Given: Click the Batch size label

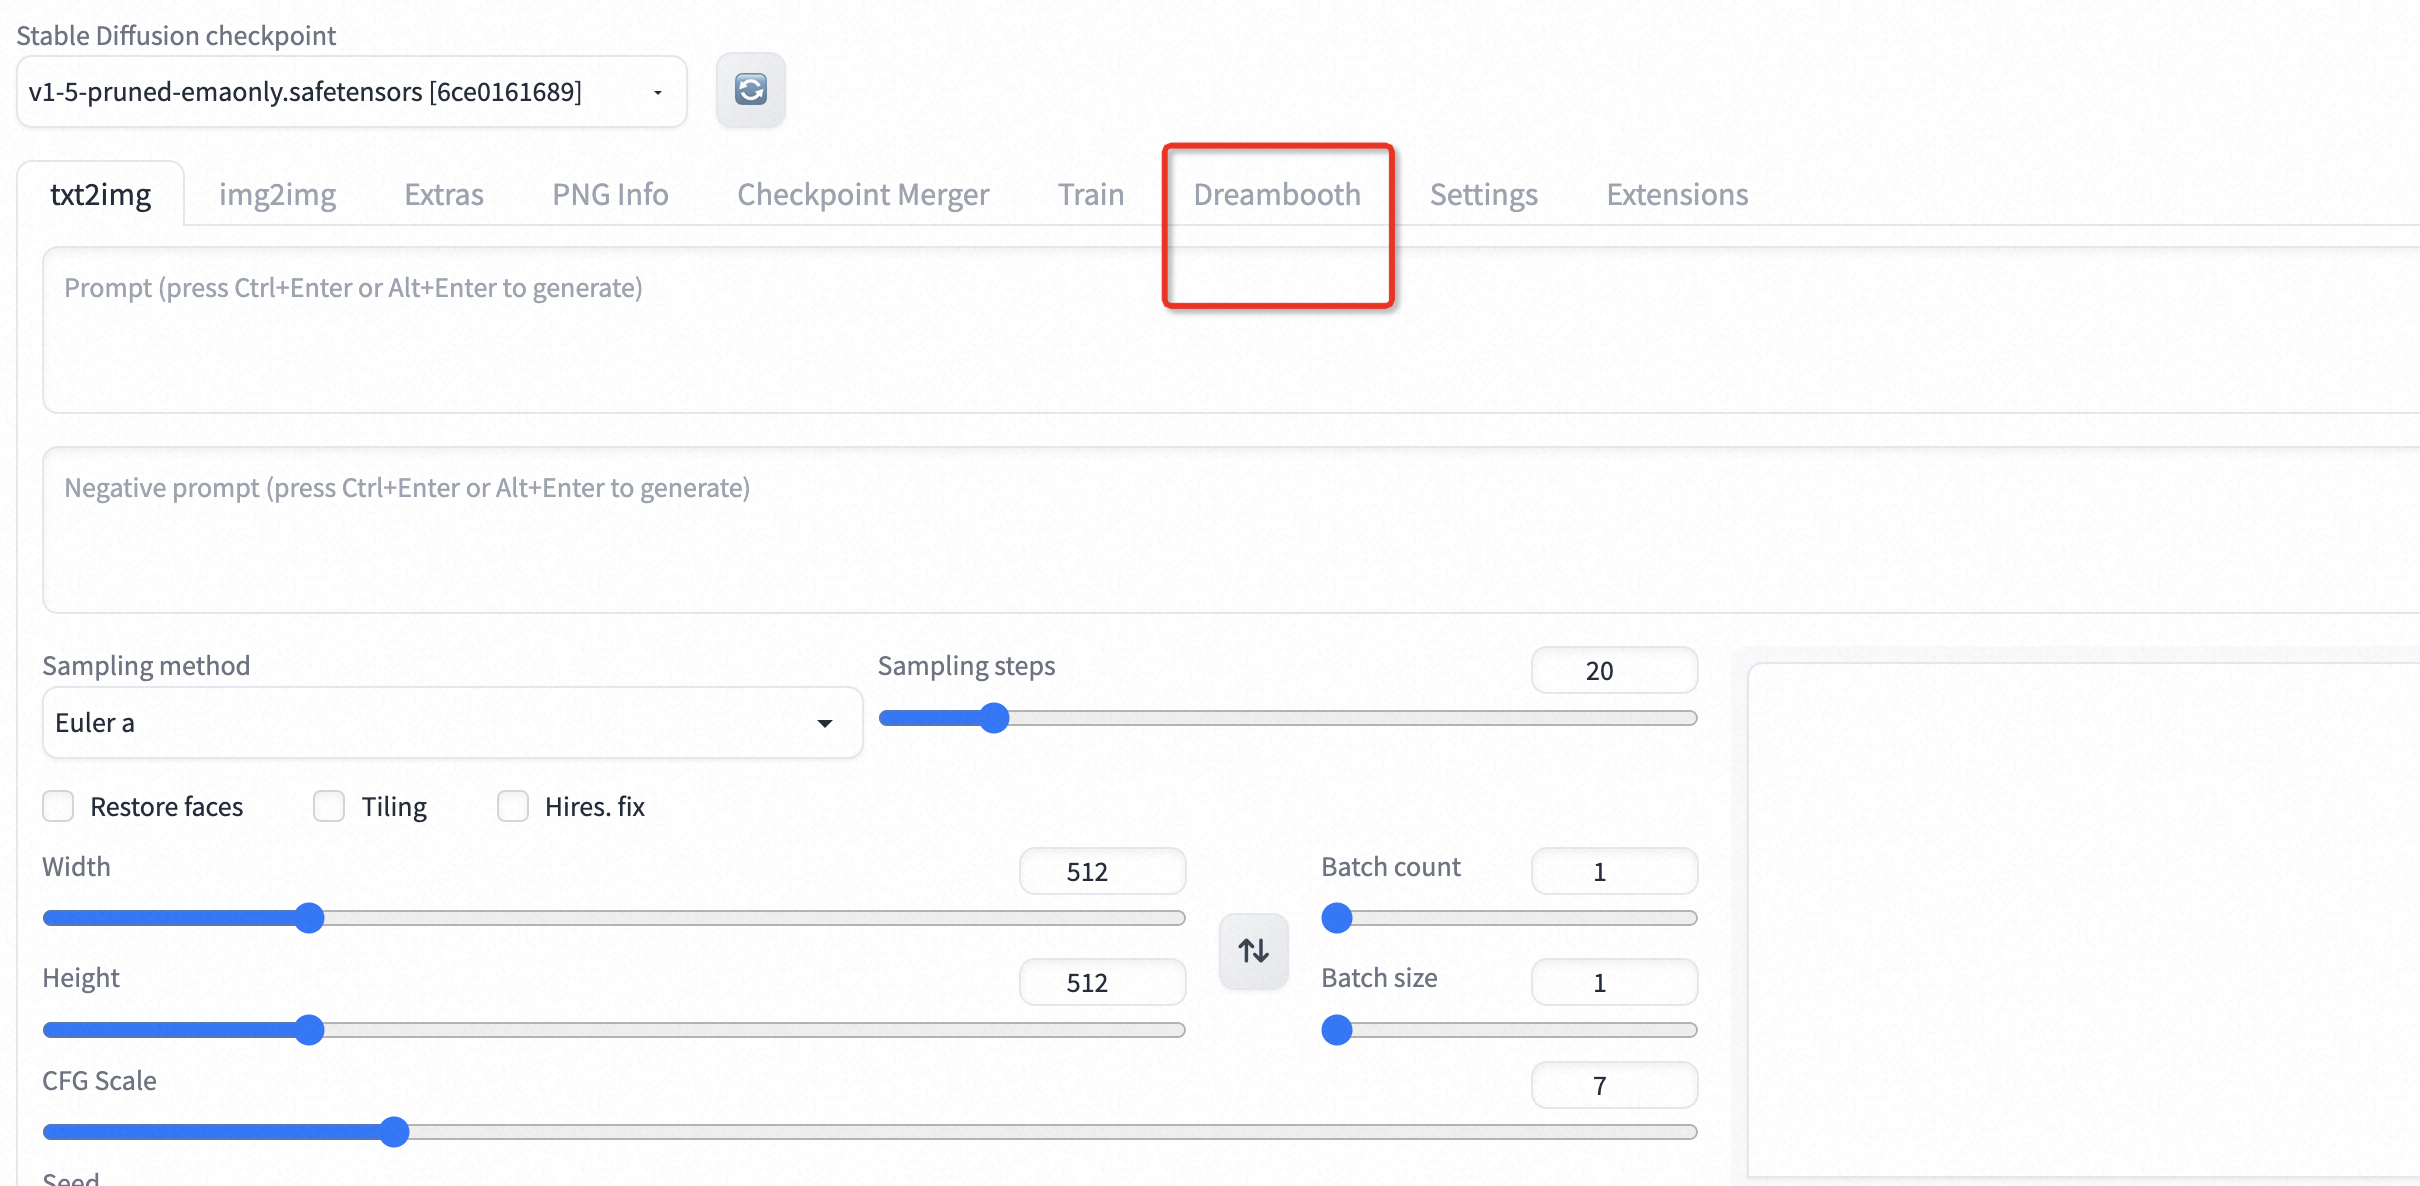Looking at the screenshot, I should (x=1379, y=978).
